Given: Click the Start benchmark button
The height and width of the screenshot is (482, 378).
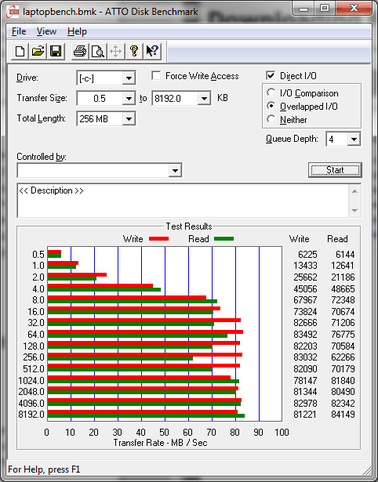Looking at the screenshot, I should (335, 170).
